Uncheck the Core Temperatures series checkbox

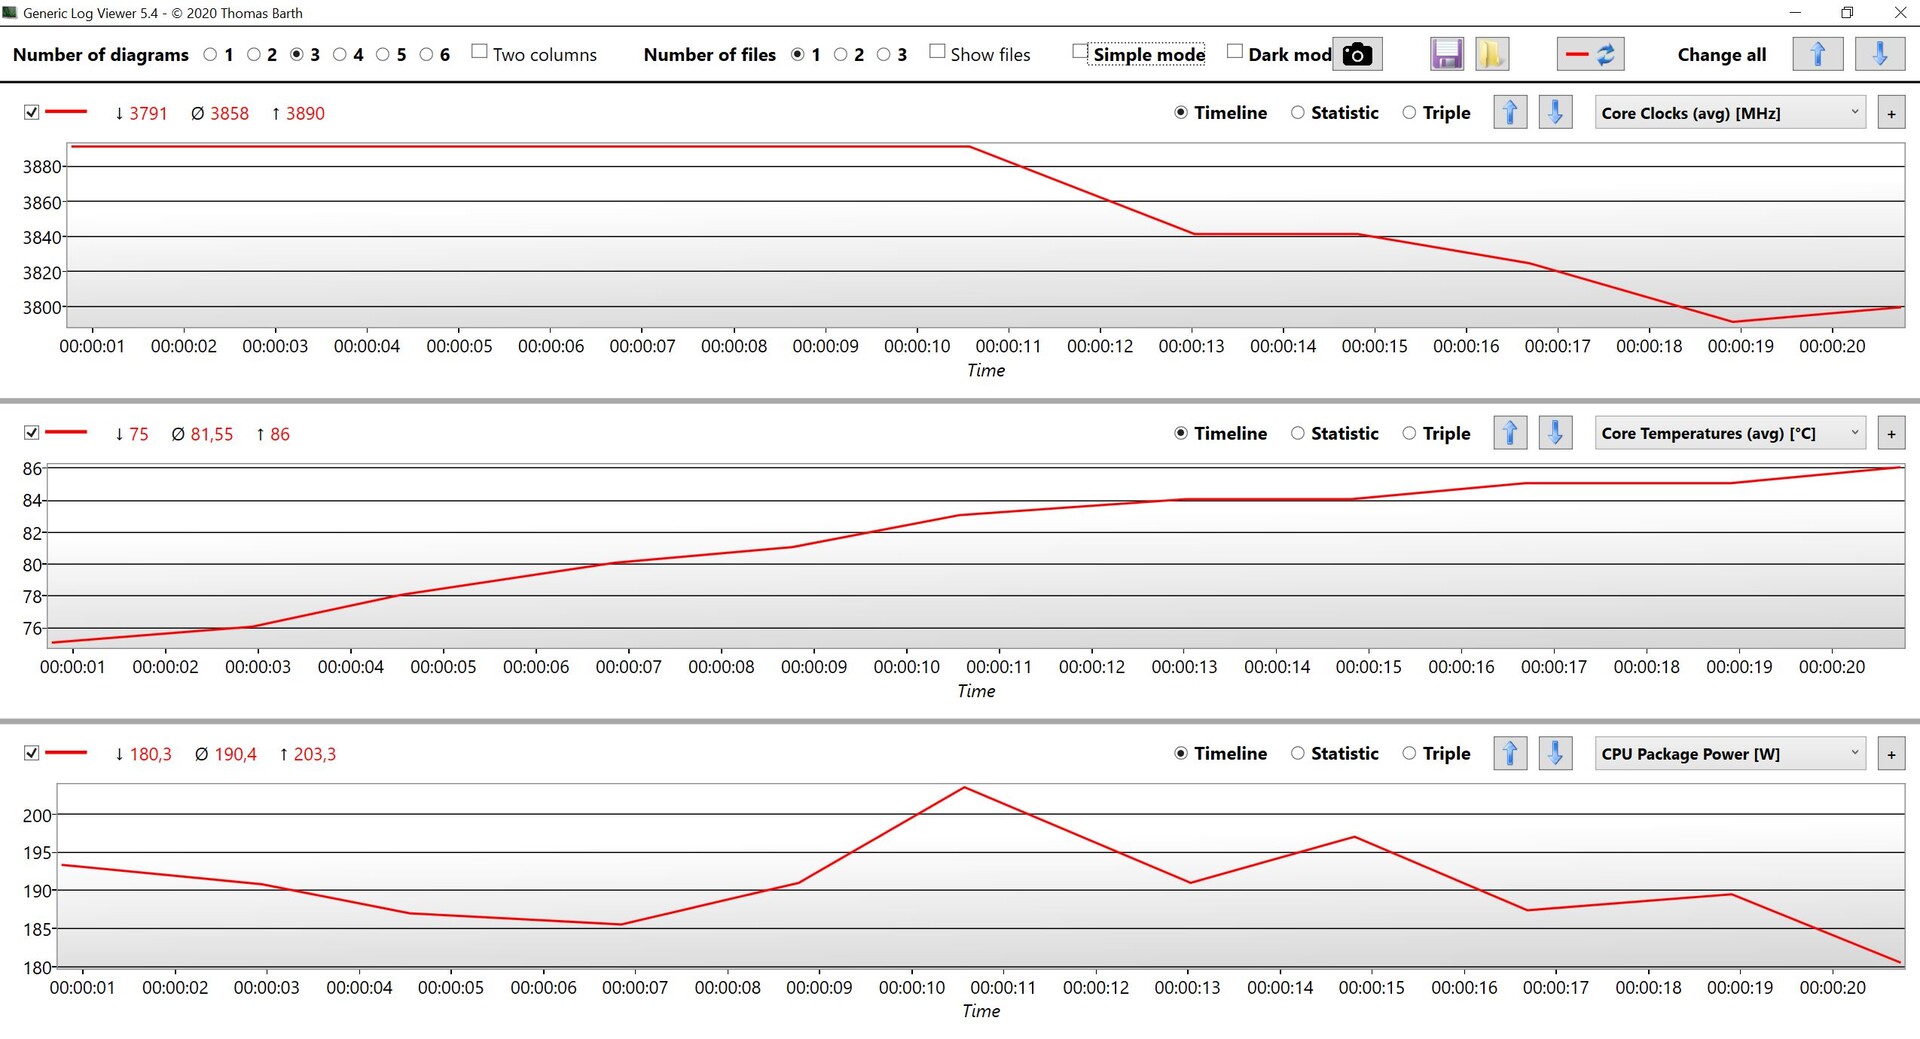point(32,432)
